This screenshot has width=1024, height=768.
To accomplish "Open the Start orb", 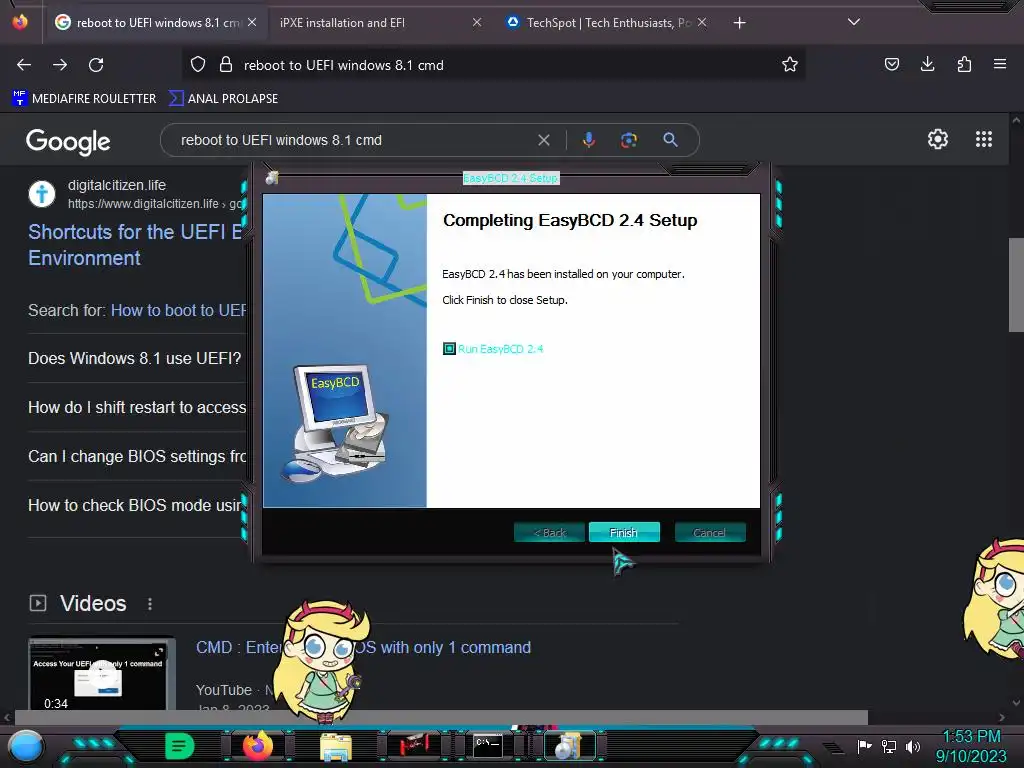I will pyautogui.click(x=26, y=746).
